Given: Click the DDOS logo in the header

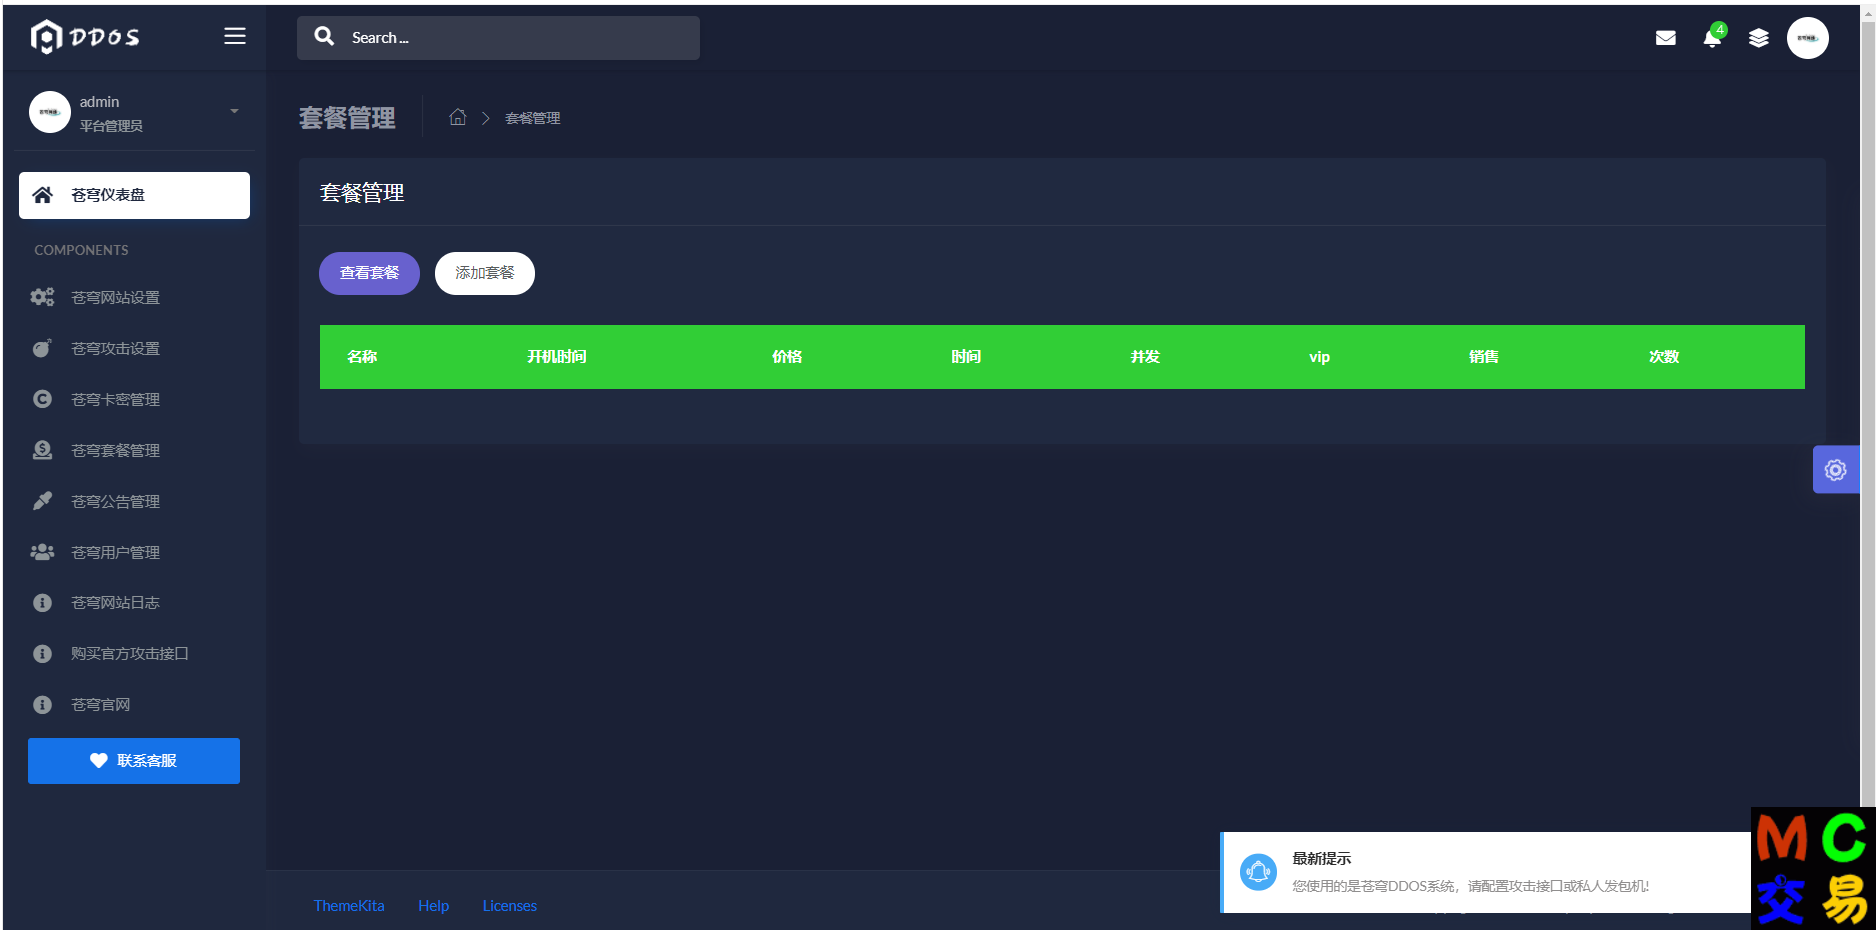Looking at the screenshot, I should [85, 37].
